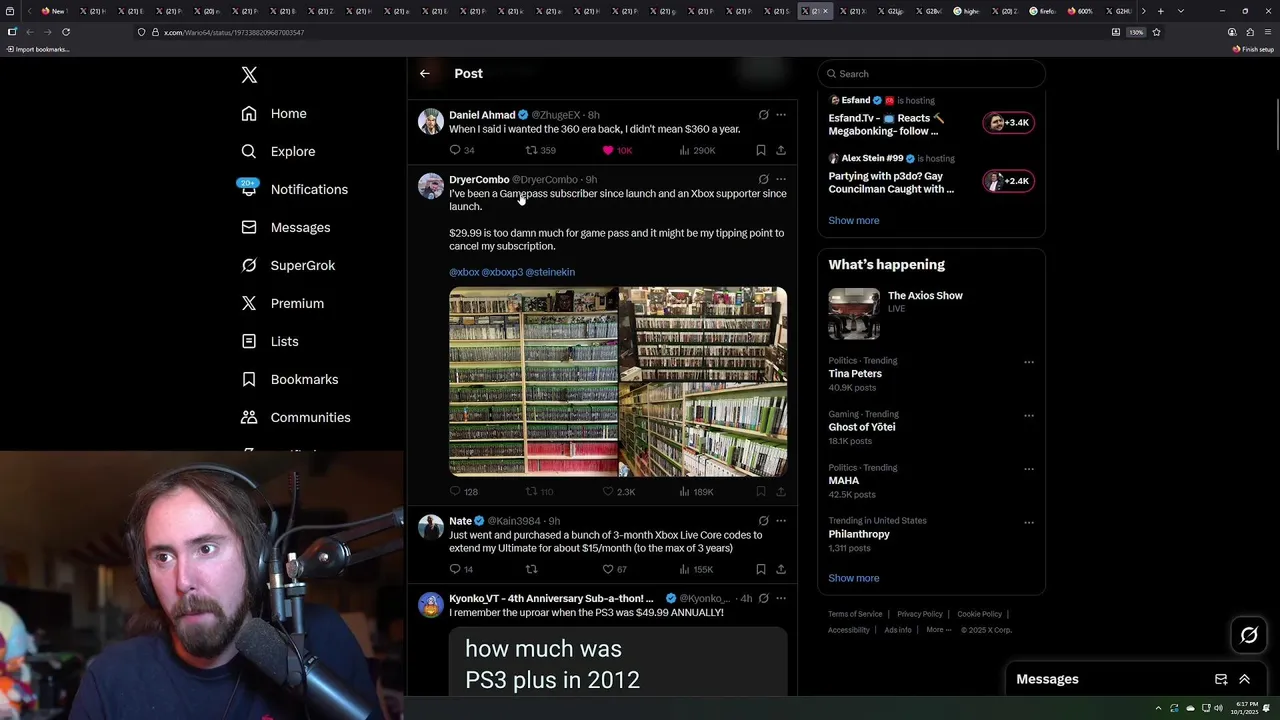
Task: Bookmark this page with star icon
Action: 1156,32
